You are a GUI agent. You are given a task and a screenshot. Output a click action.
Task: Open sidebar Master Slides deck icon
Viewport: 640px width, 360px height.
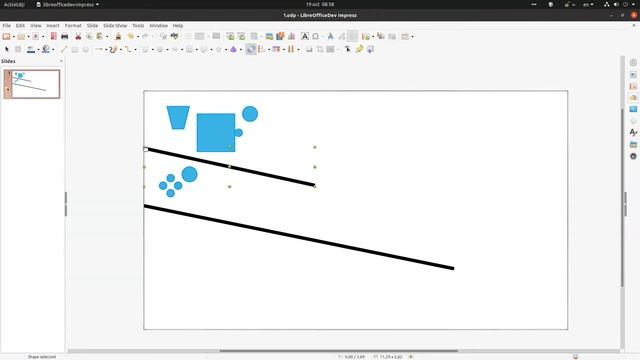pos(633,109)
